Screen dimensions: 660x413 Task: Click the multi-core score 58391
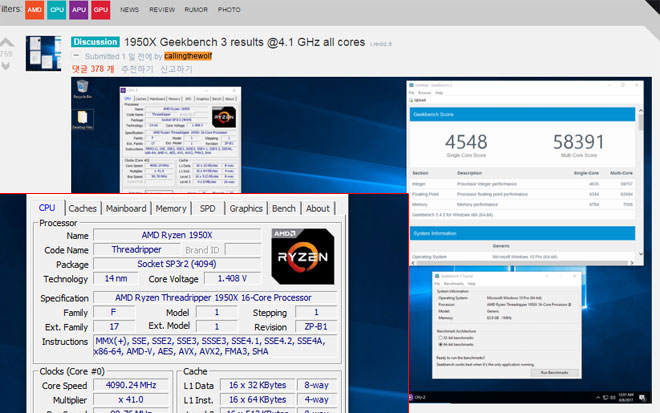(x=578, y=142)
